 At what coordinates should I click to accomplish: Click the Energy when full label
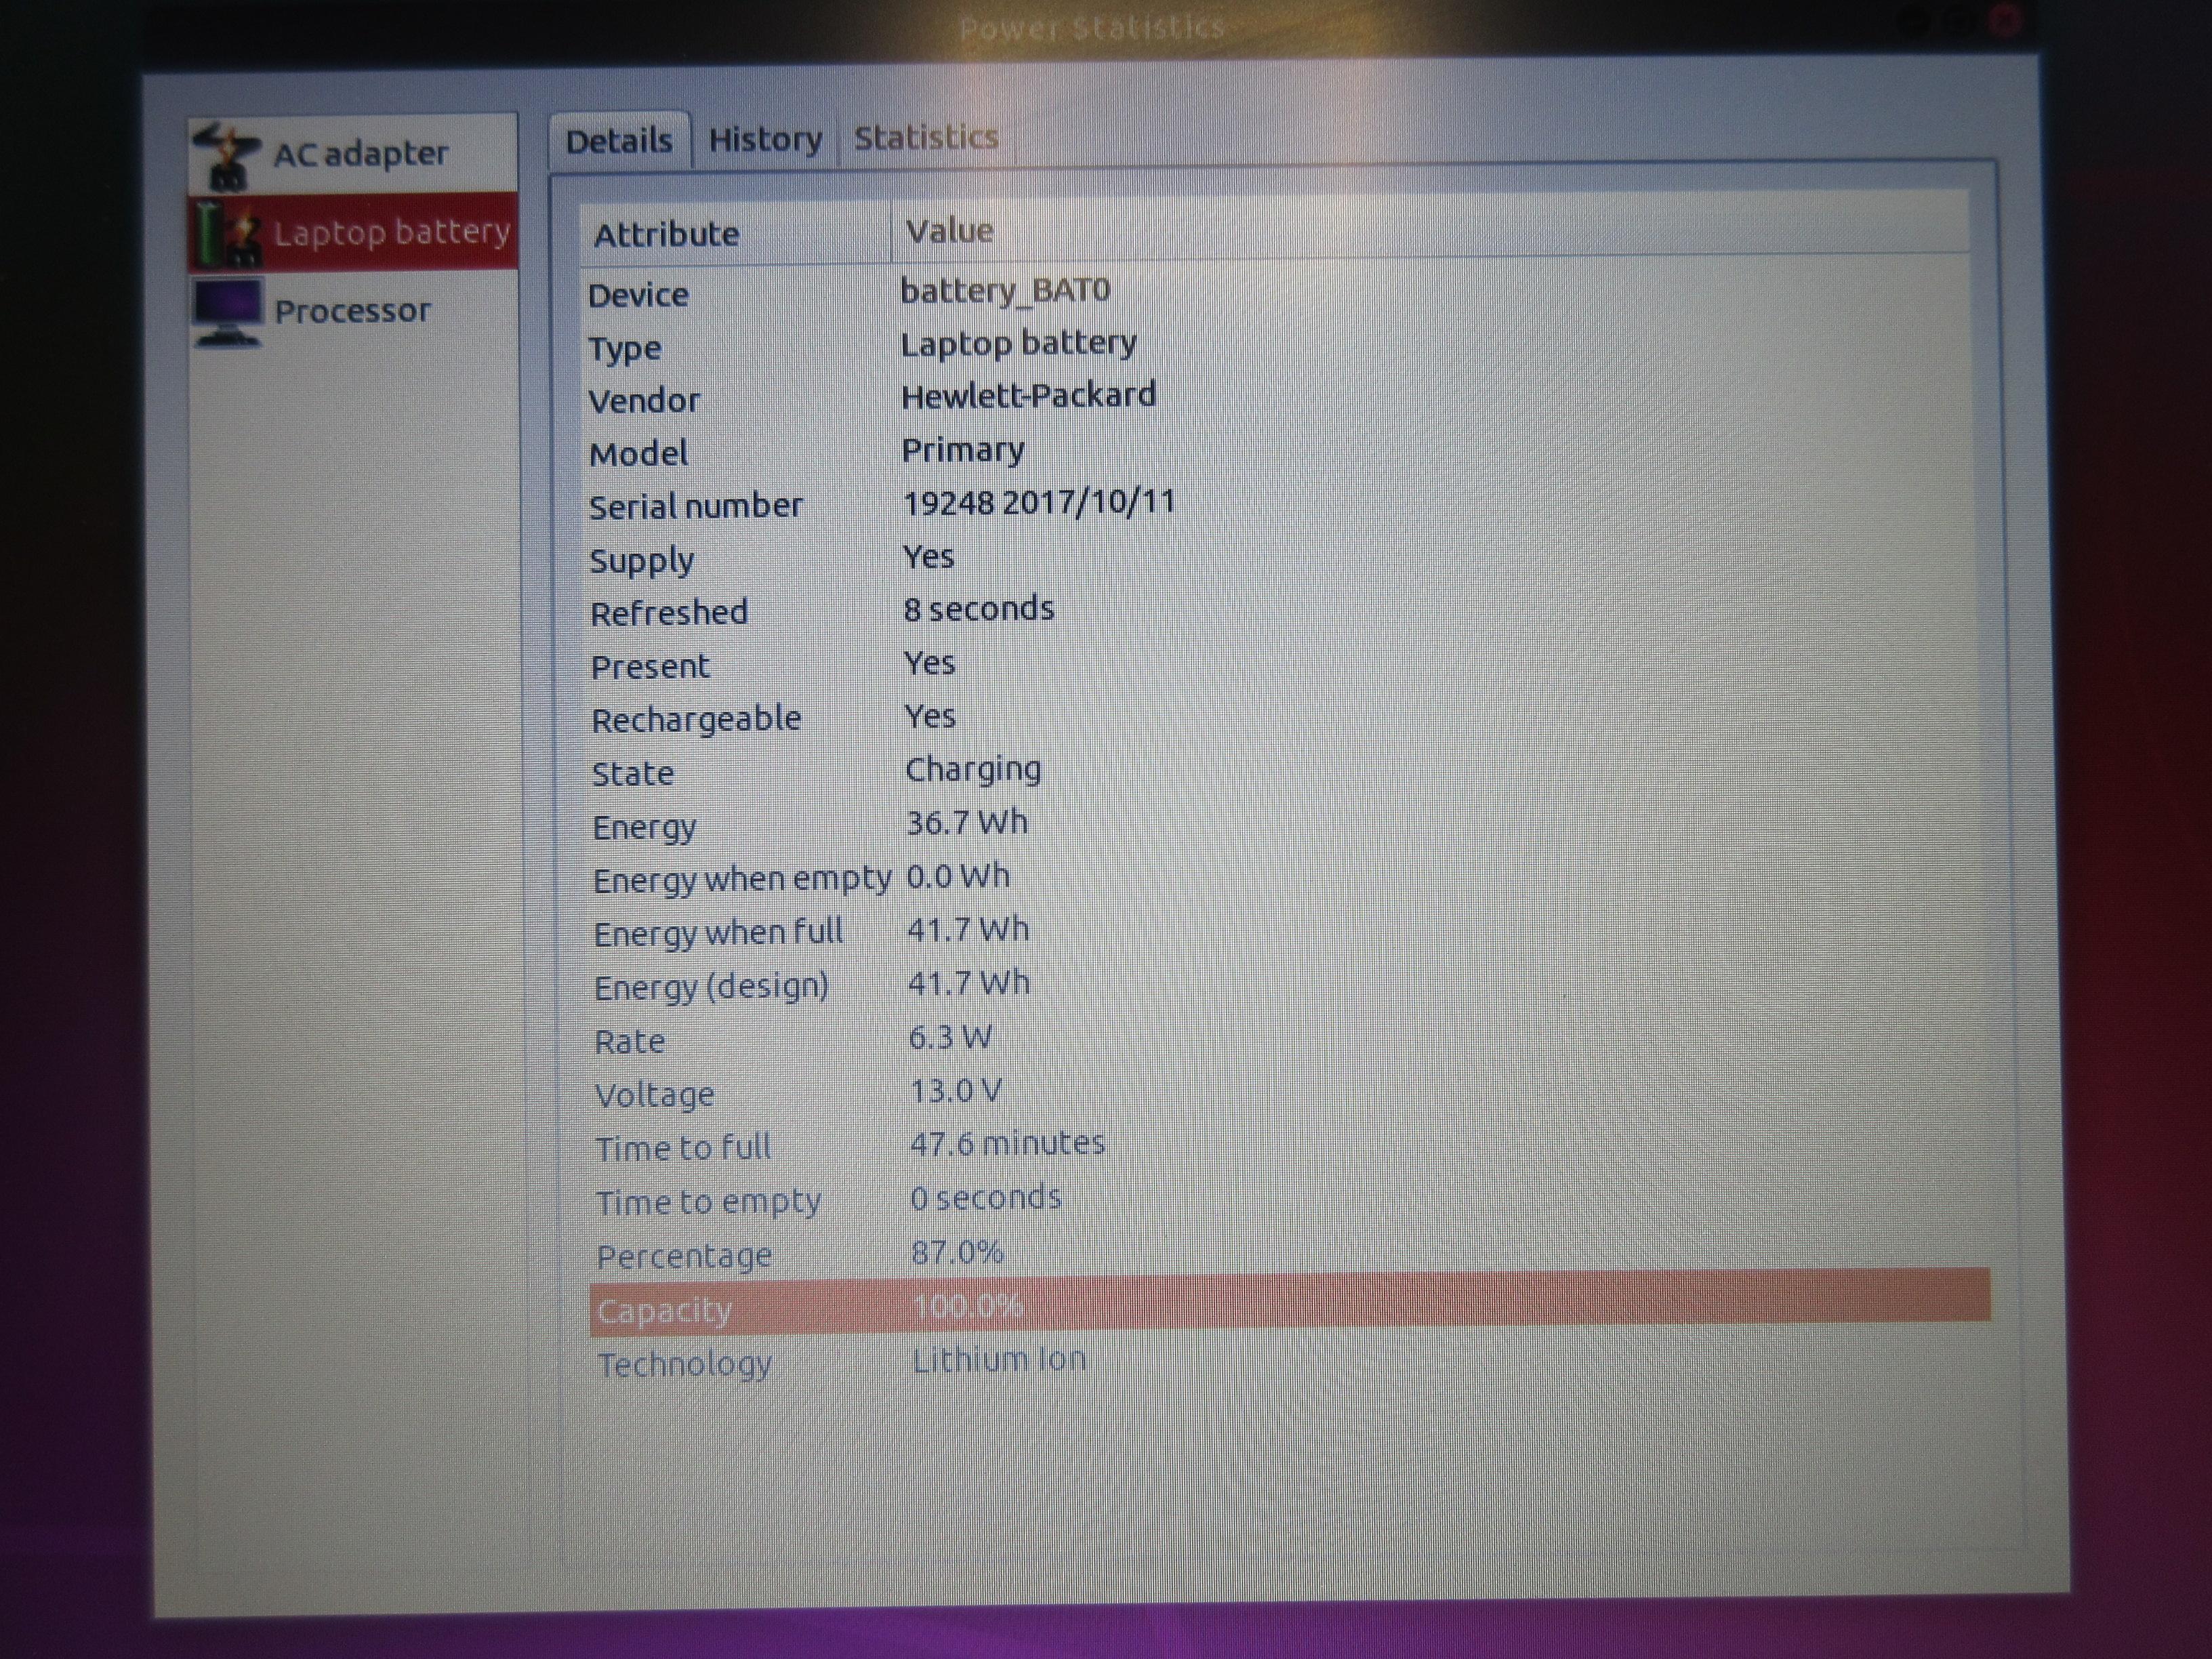[719, 933]
